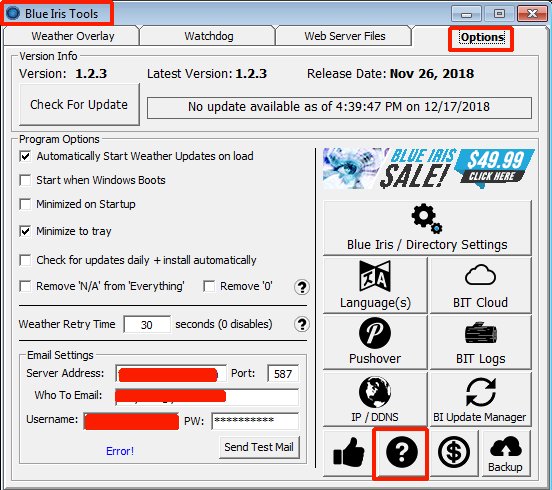Switch to the Watchdog tab
Image resolution: width=552 pixels, height=490 pixels.
tap(208, 36)
